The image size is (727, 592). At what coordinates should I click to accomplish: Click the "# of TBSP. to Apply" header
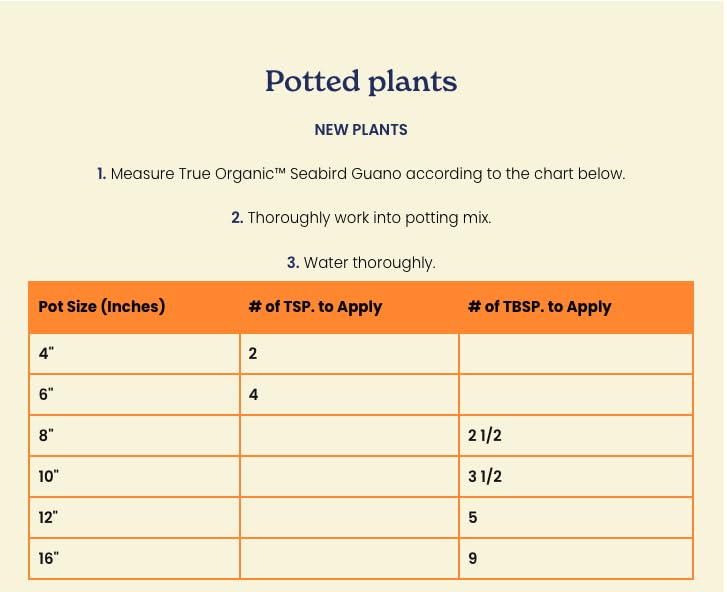(539, 307)
